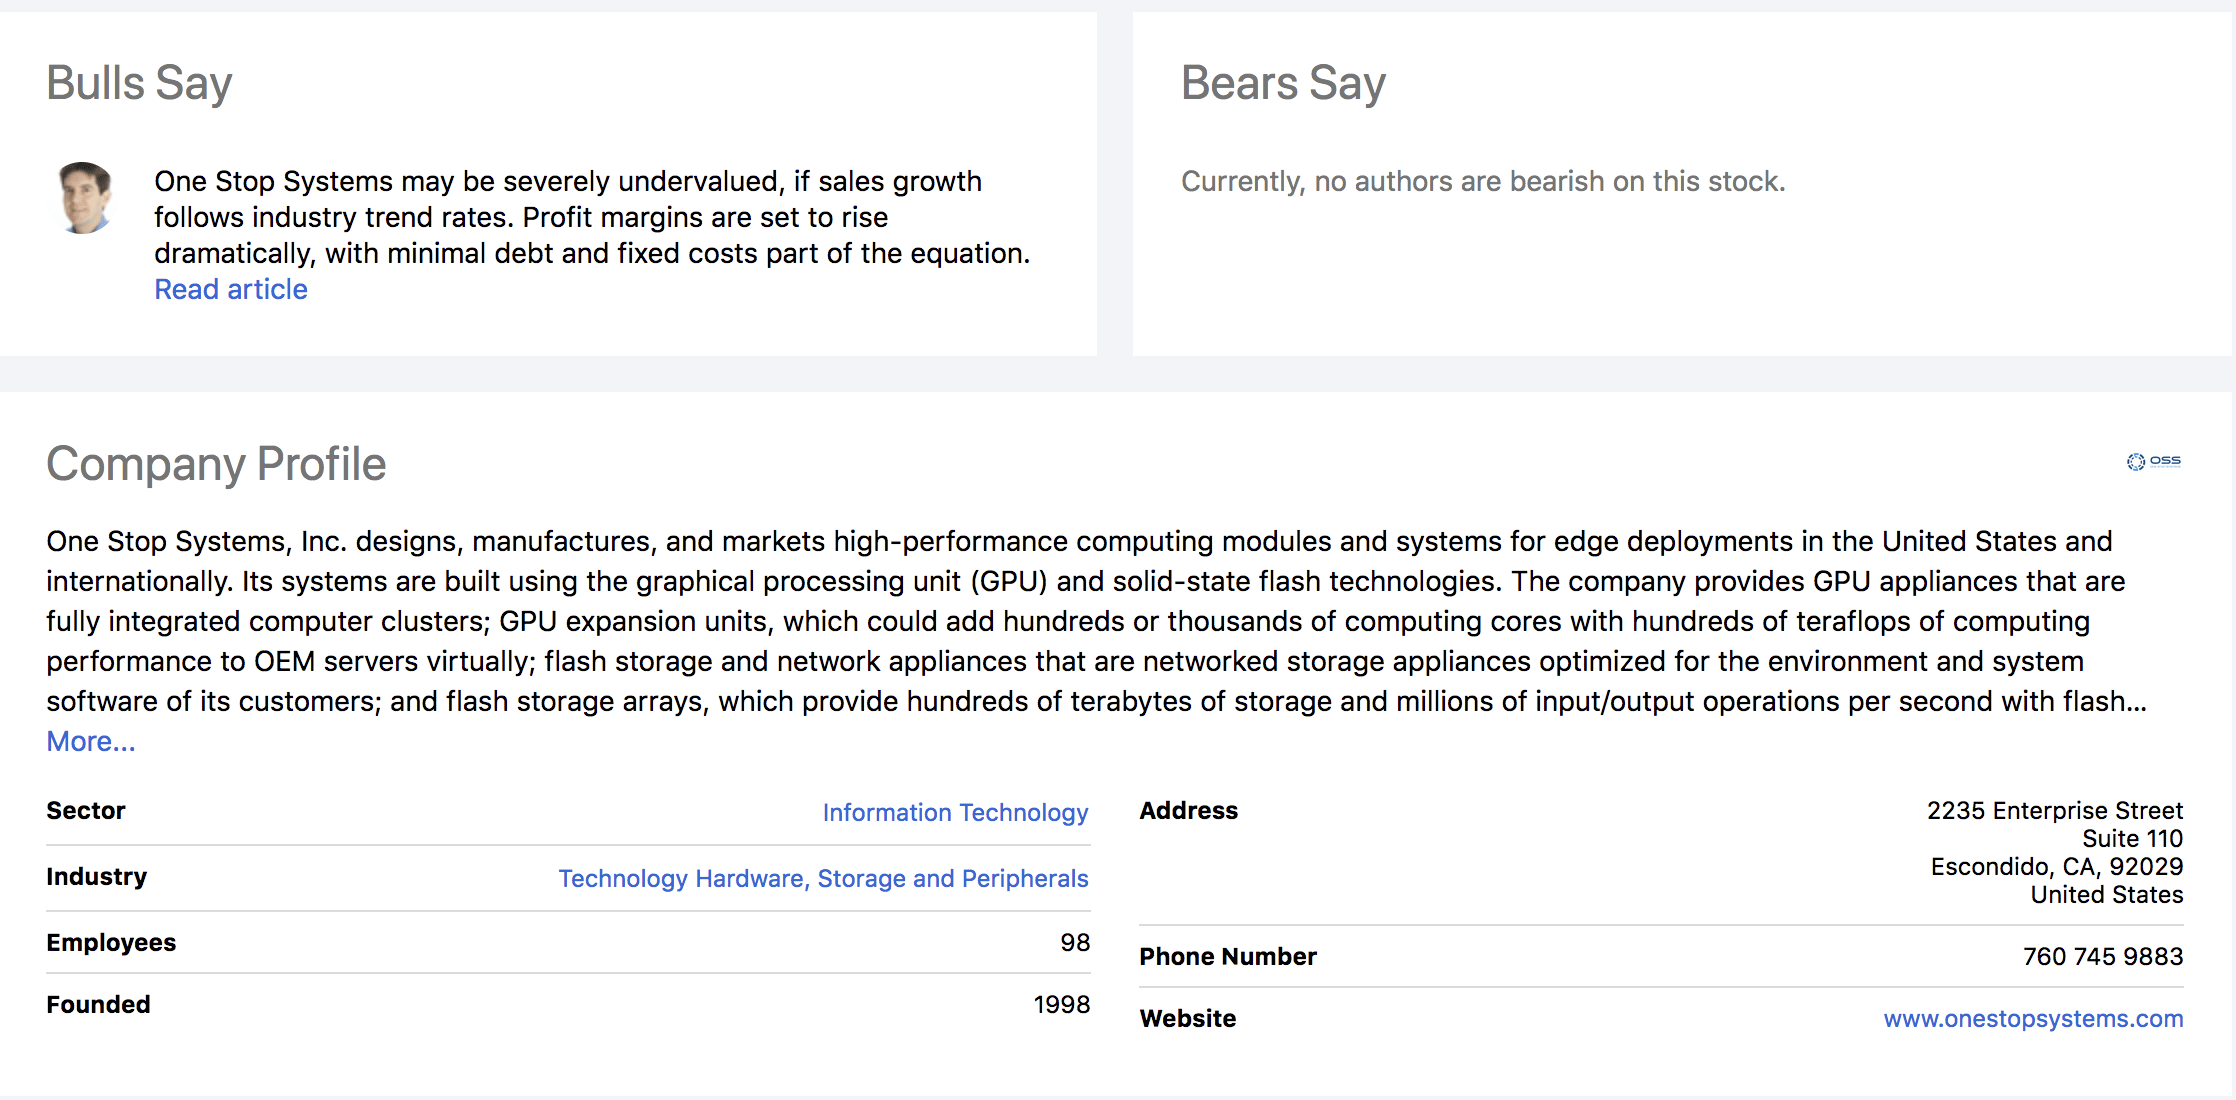
Task: Click the Founded year 1998
Action: [1061, 1004]
